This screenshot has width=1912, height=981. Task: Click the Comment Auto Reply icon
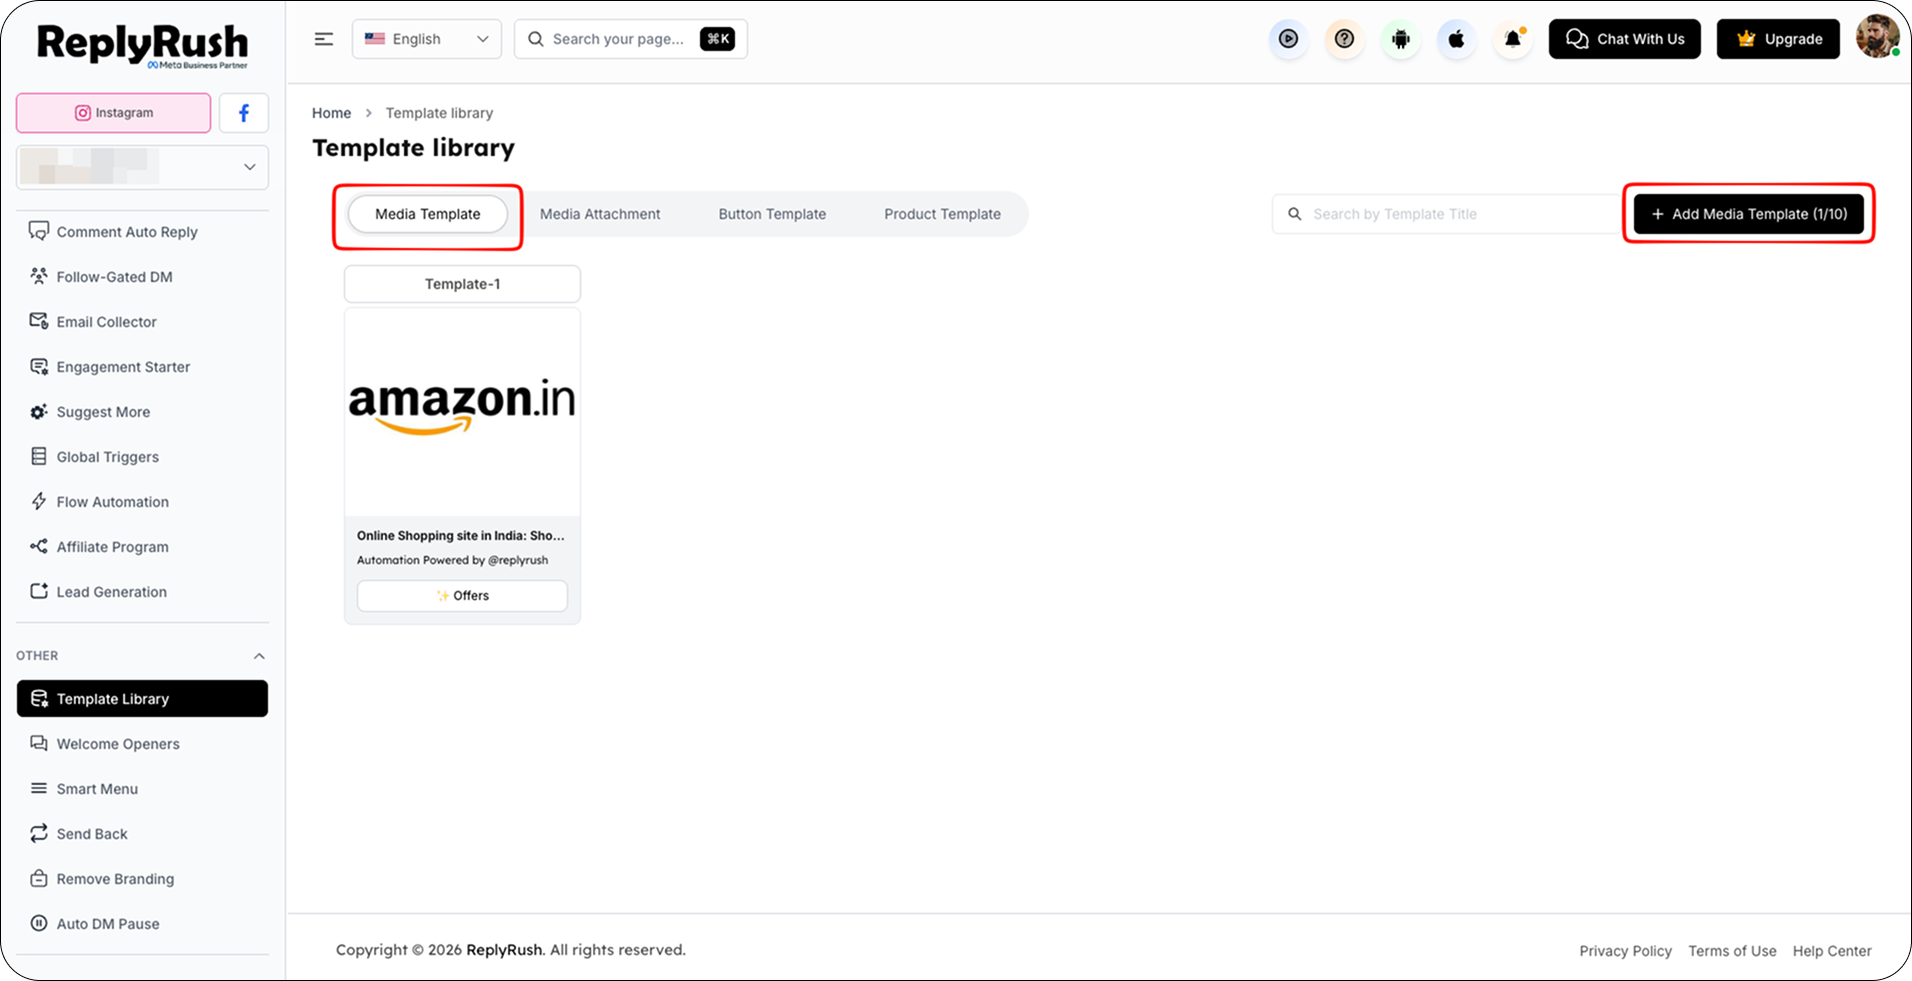39,231
